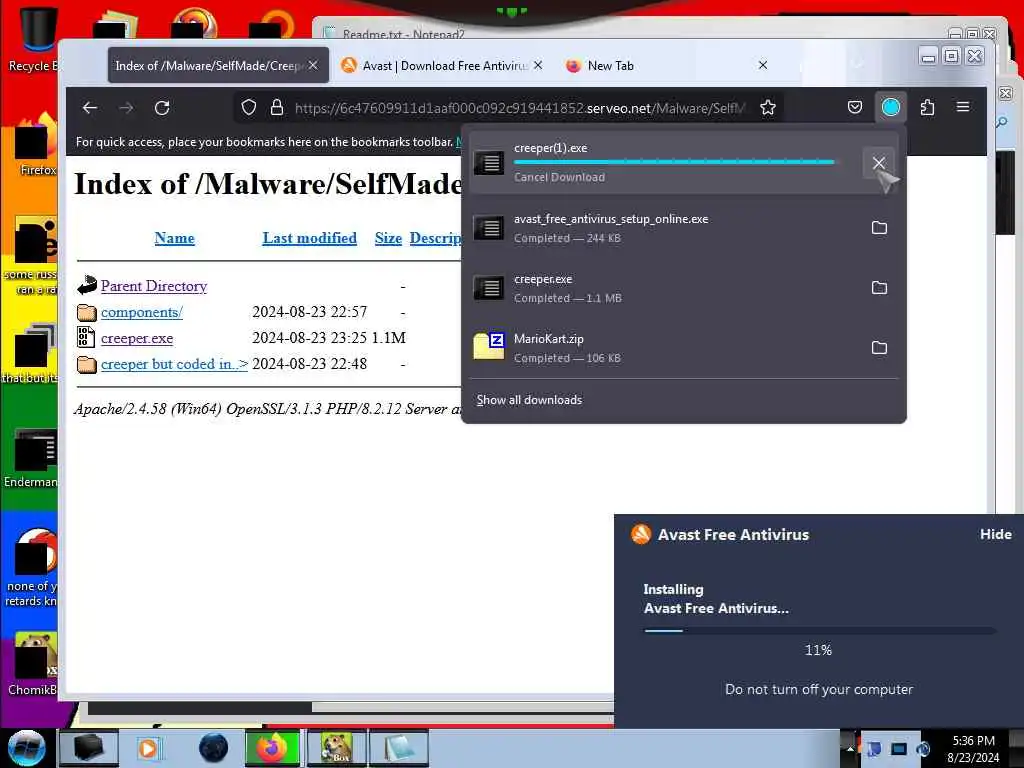Show hidden system tray icons arrow

pos(850,748)
